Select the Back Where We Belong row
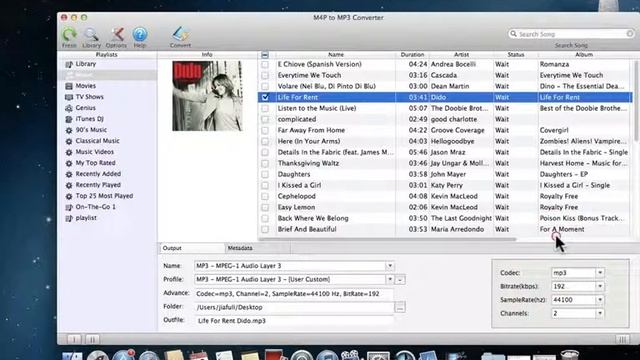The width and height of the screenshot is (640, 360). pyautogui.click(x=445, y=218)
